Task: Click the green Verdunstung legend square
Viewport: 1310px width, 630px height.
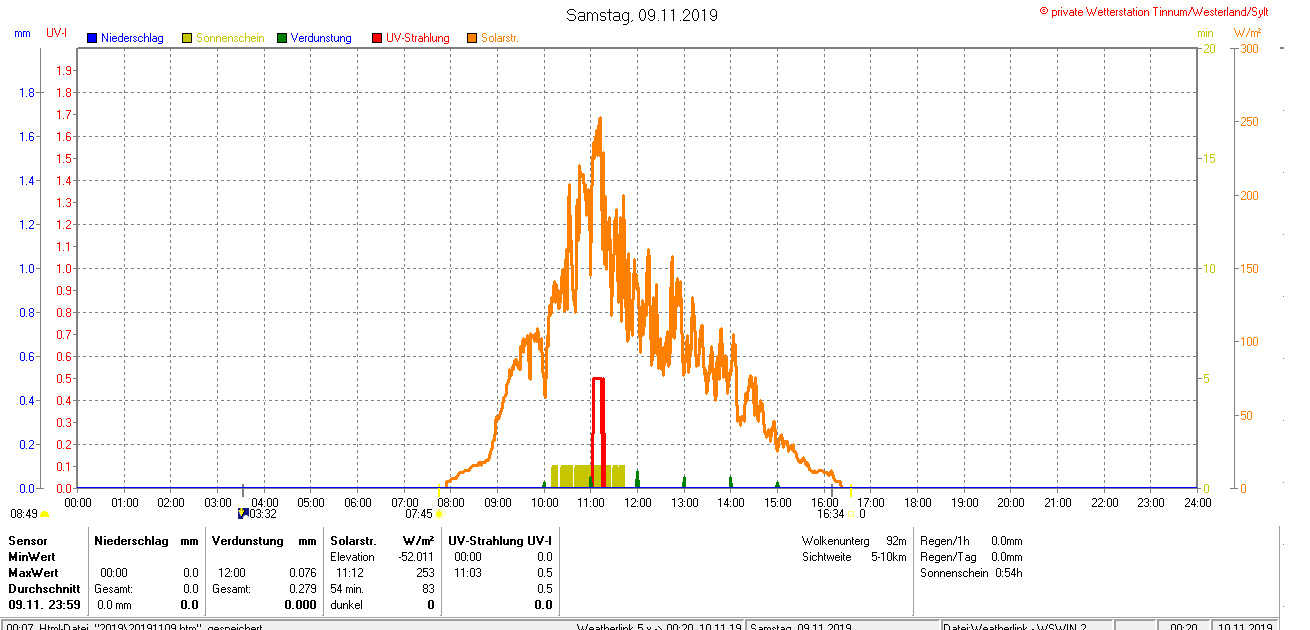Action: click(282, 38)
